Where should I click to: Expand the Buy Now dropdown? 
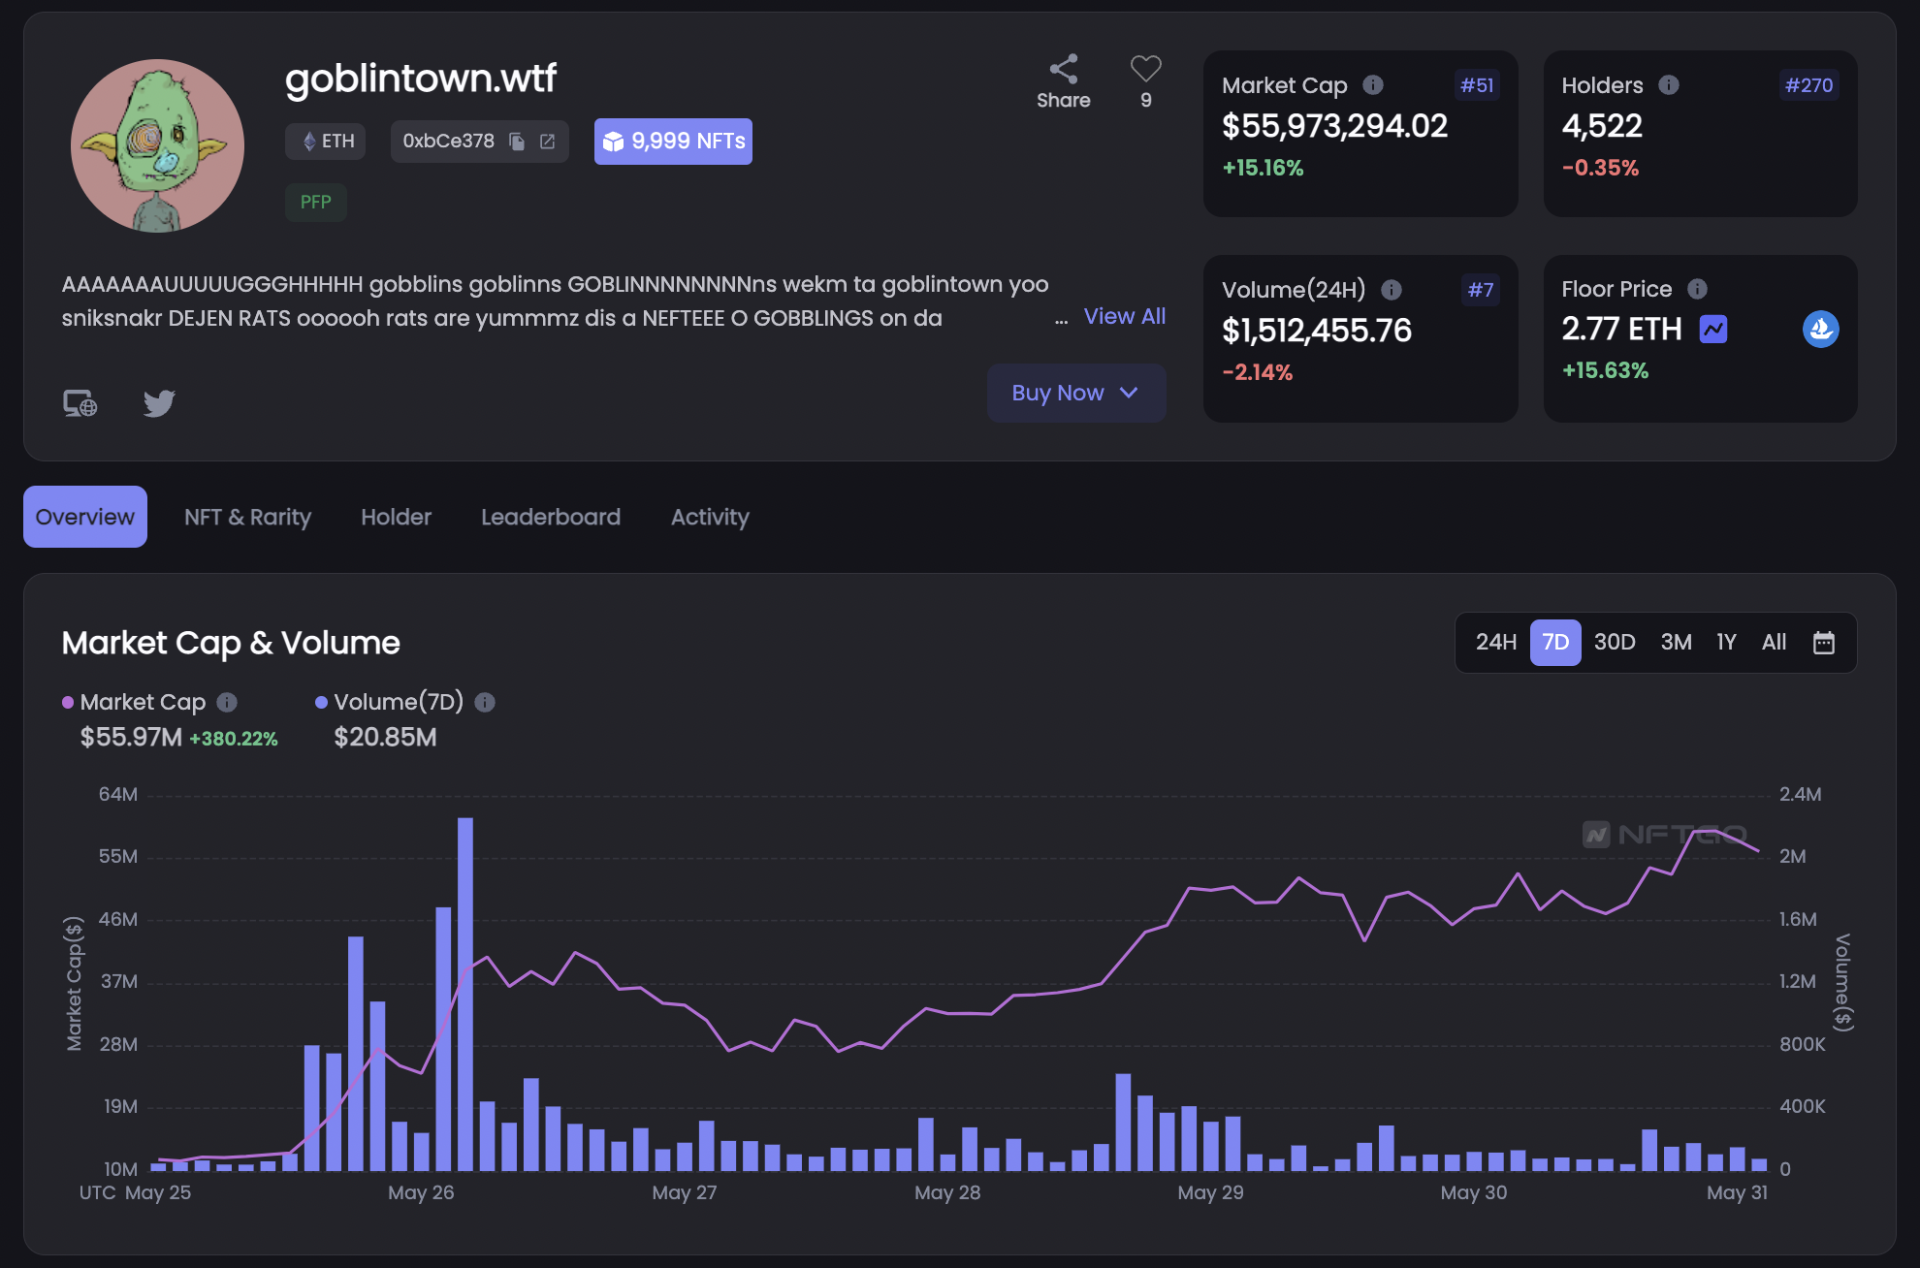1076,393
